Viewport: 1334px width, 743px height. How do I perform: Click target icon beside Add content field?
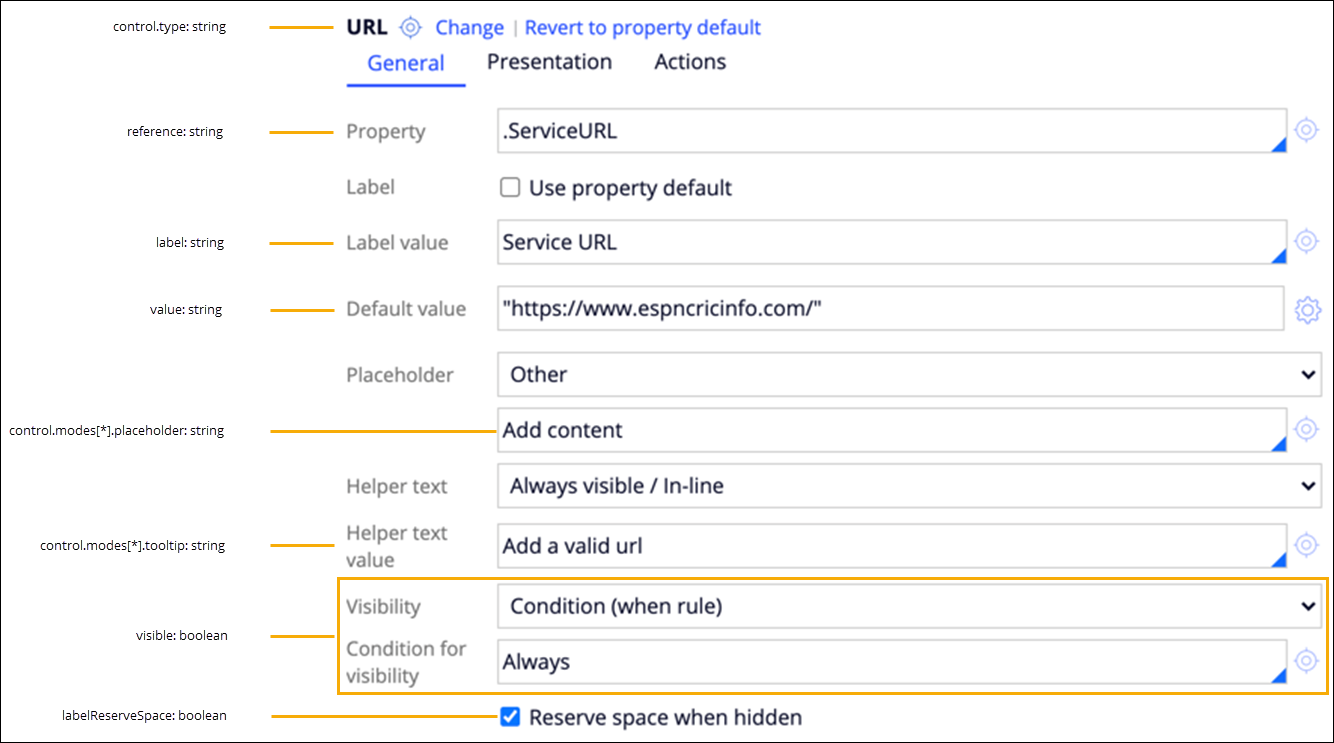[1306, 429]
